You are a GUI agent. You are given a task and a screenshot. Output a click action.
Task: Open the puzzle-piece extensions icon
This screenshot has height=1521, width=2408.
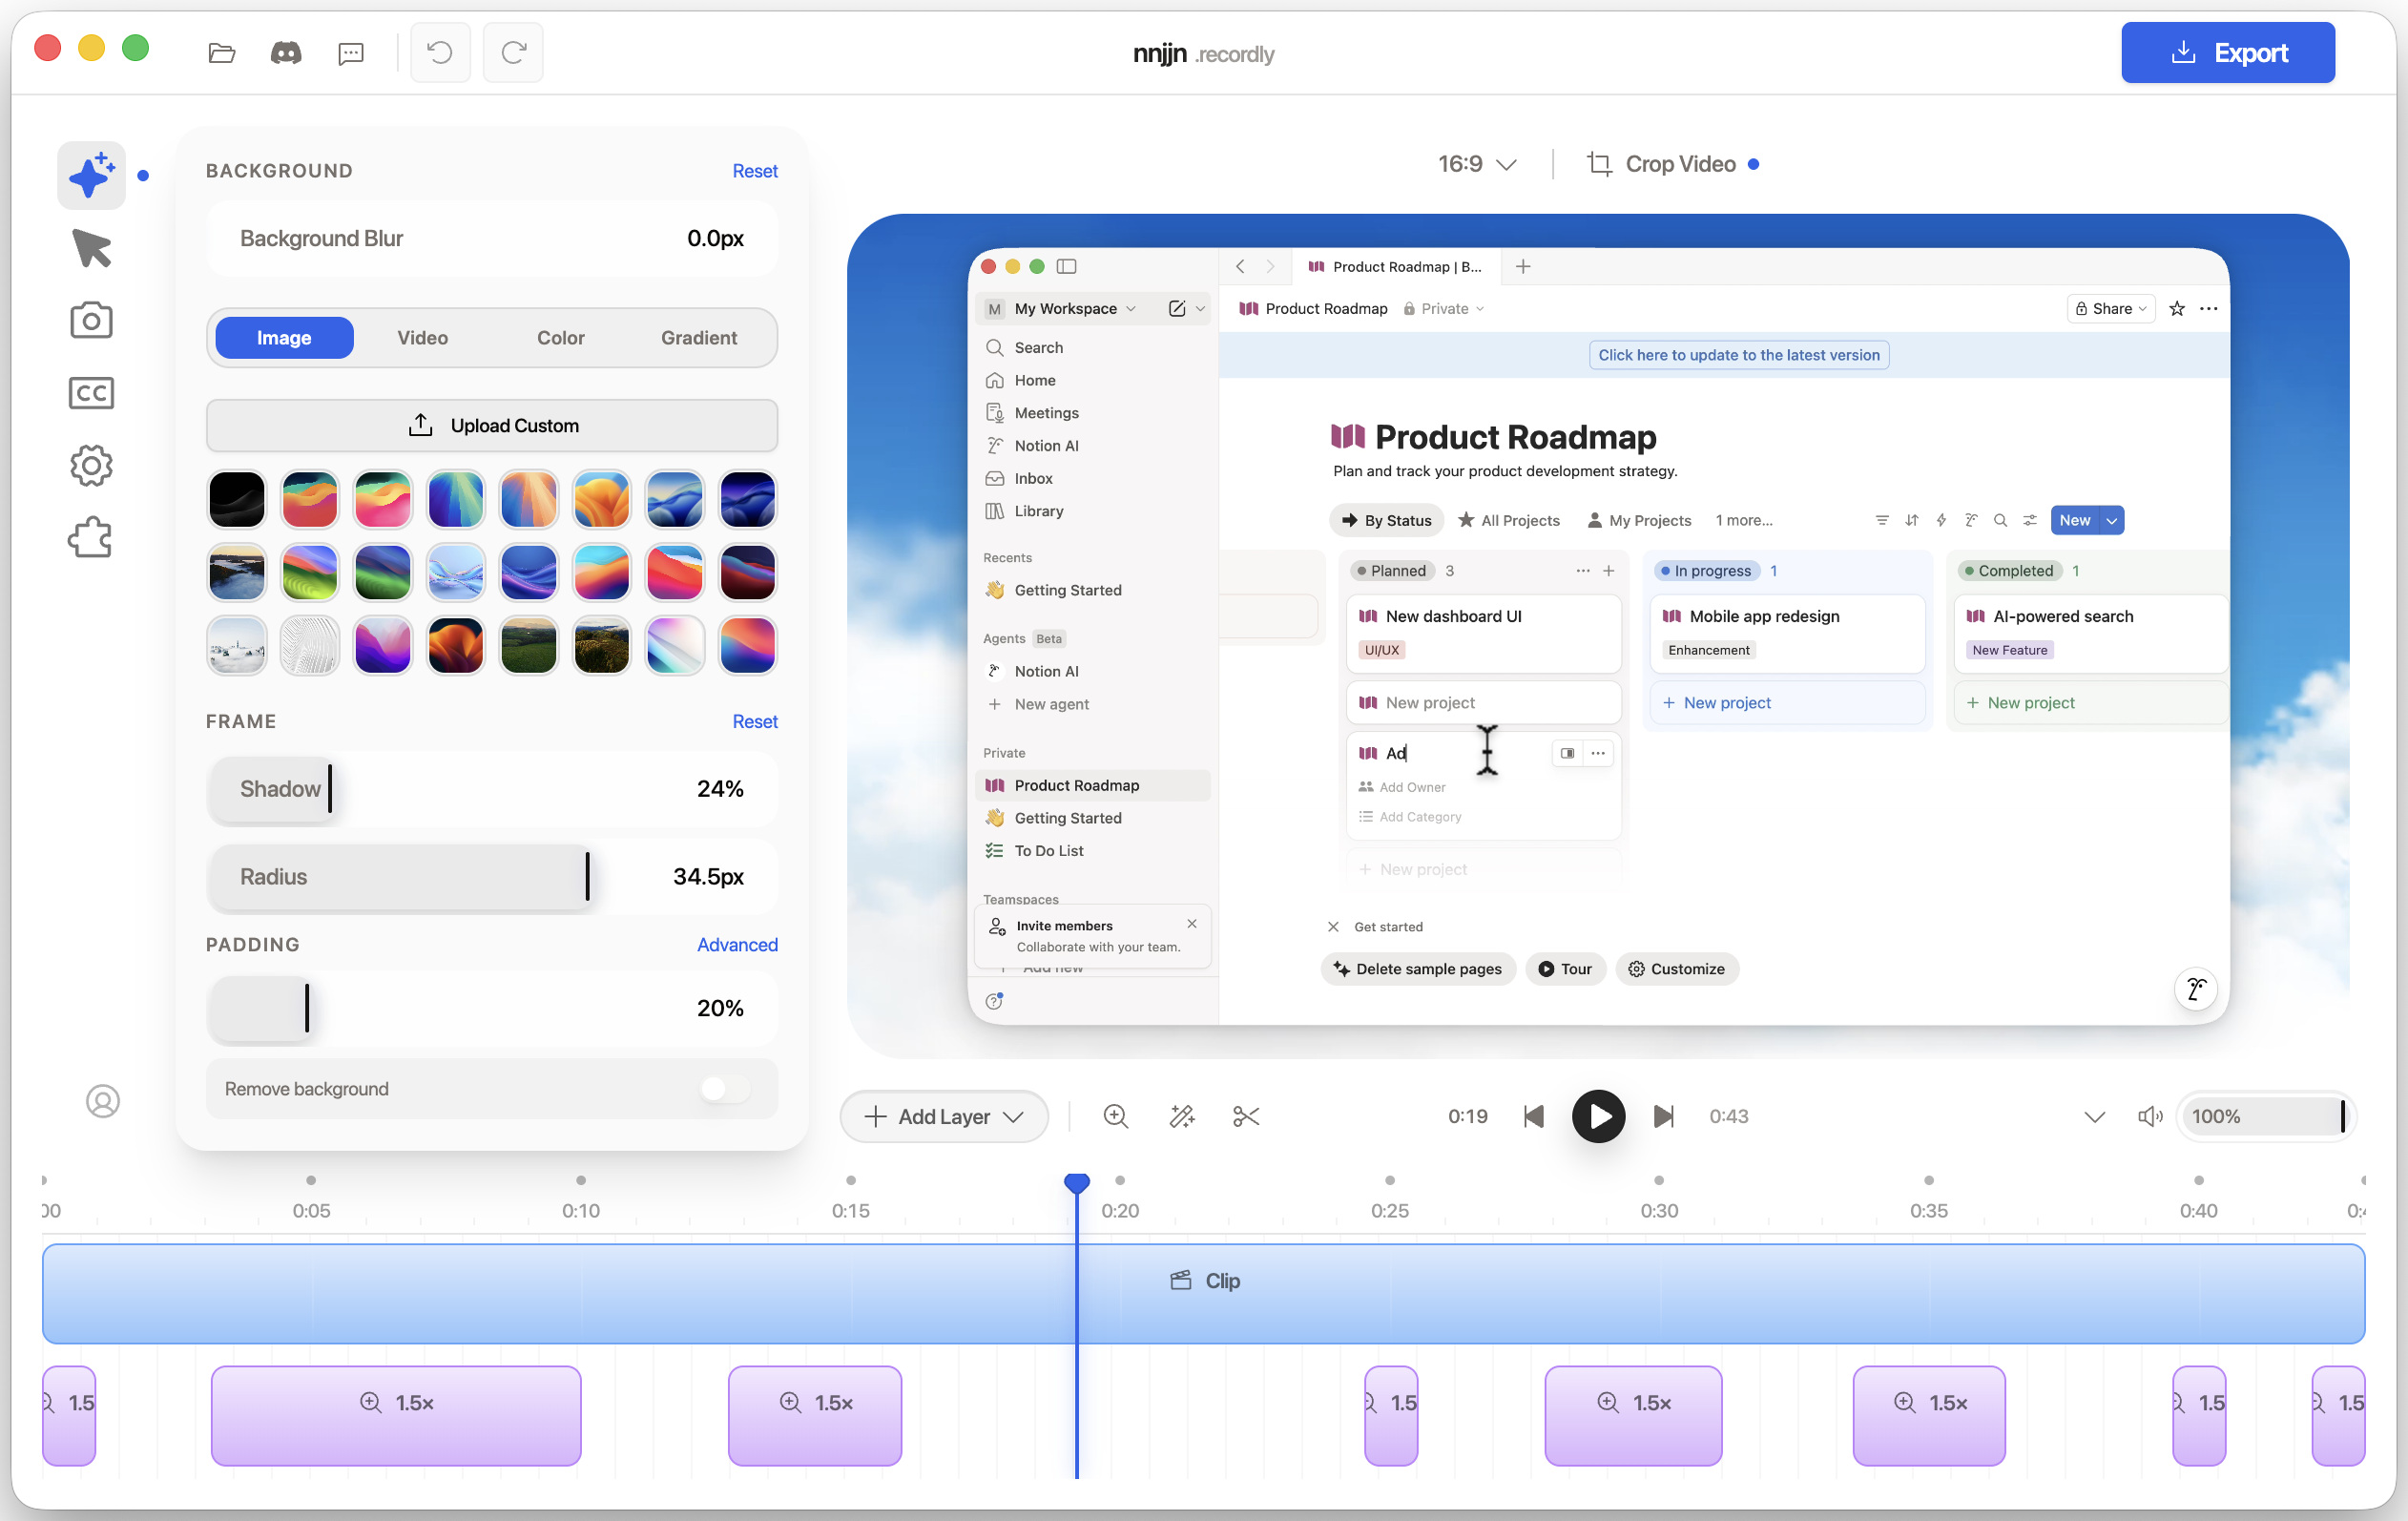(91, 538)
